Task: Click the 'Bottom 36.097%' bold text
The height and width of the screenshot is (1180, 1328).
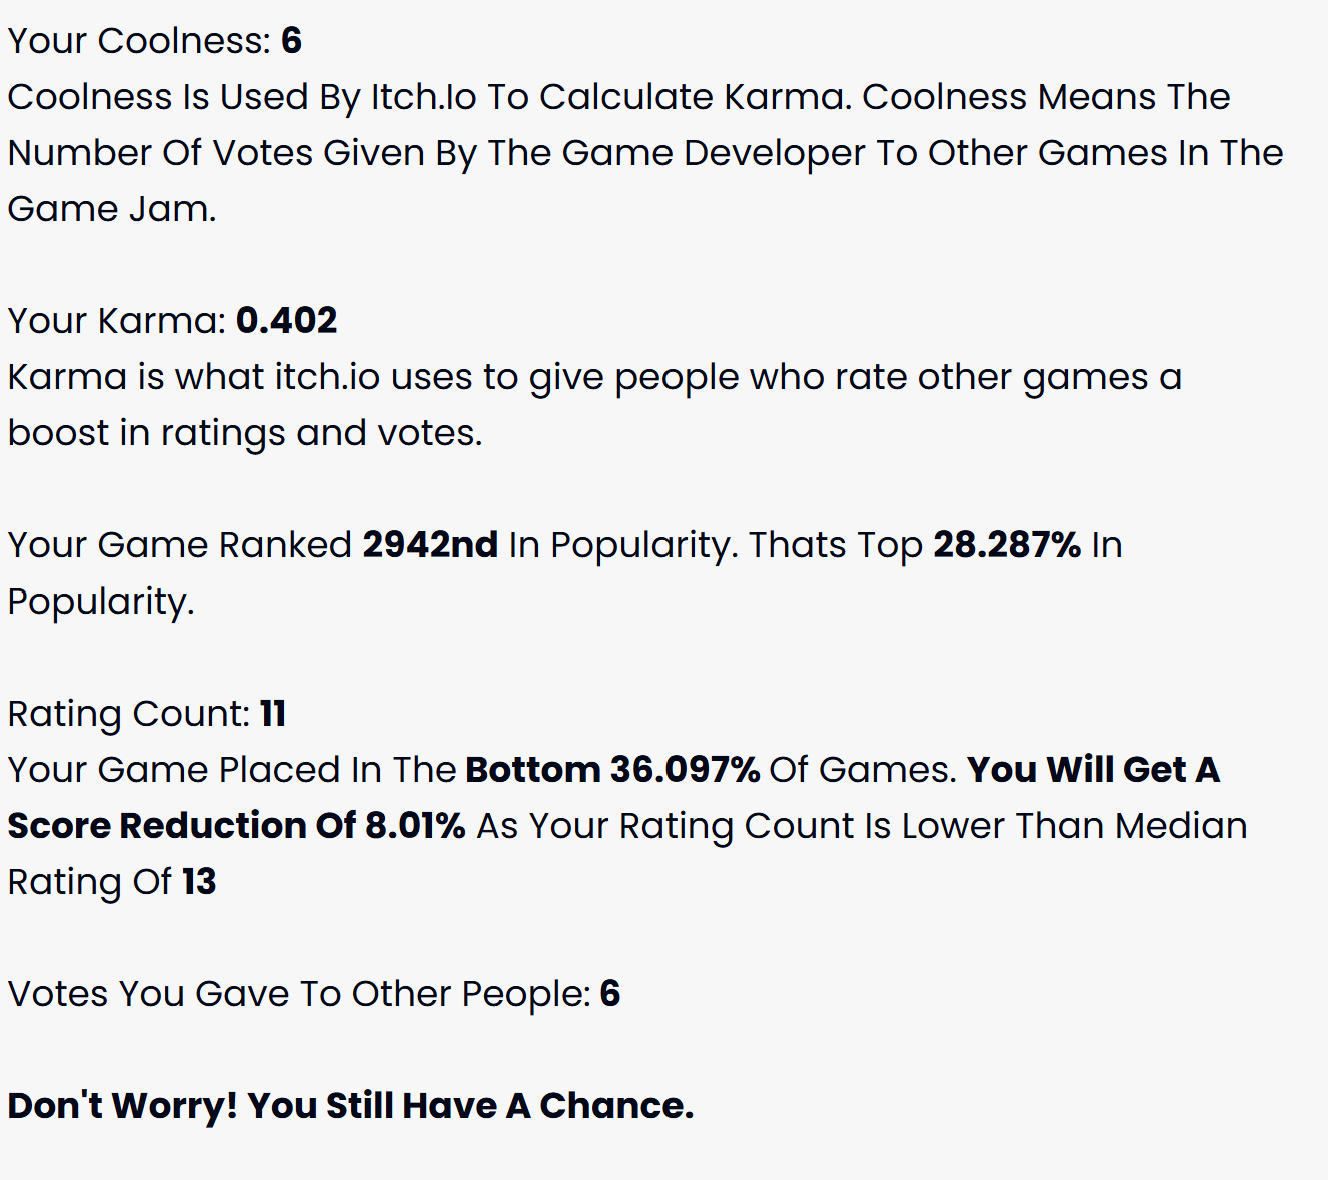Action: 613,770
